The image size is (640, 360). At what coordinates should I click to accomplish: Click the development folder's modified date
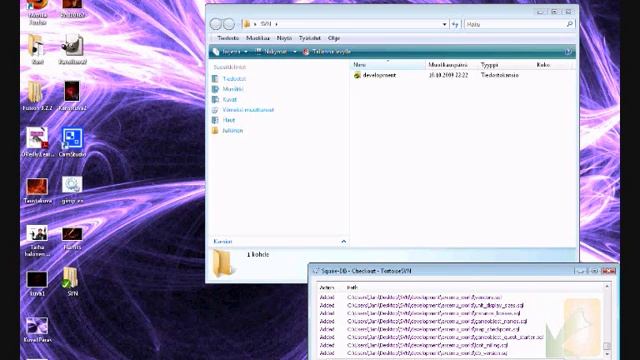pos(448,75)
